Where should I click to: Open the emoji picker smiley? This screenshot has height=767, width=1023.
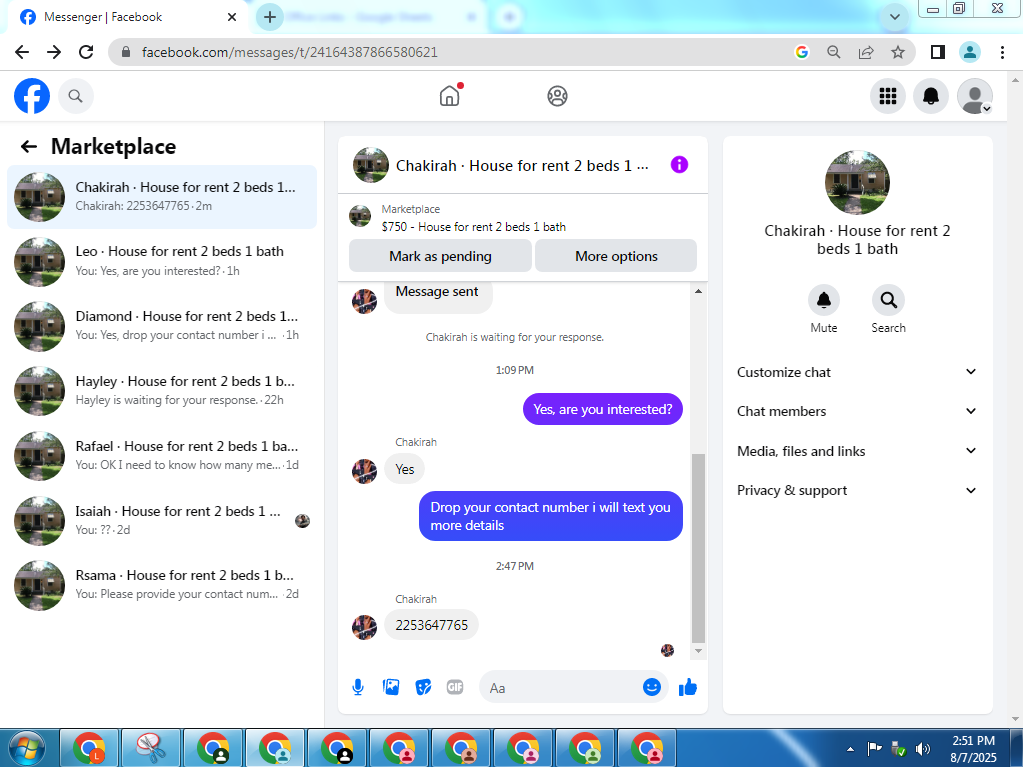(x=651, y=687)
